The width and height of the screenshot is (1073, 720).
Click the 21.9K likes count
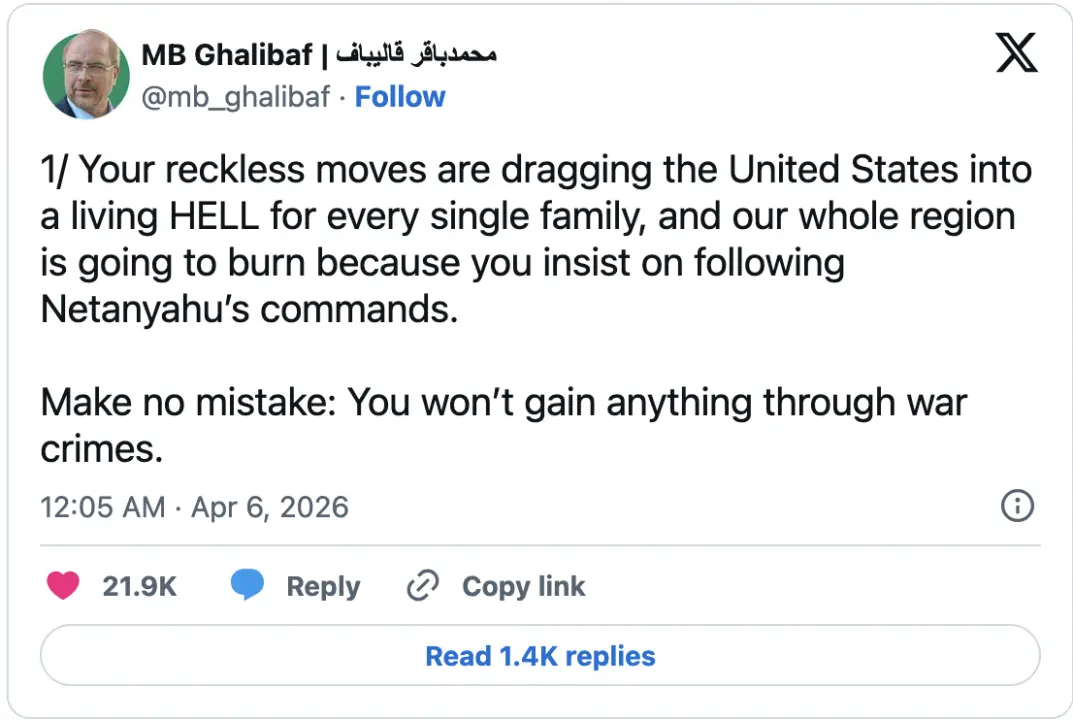click(140, 587)
